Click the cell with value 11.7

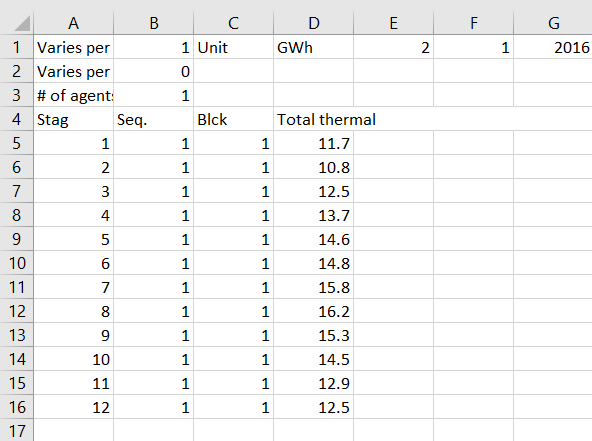point(313,143)
